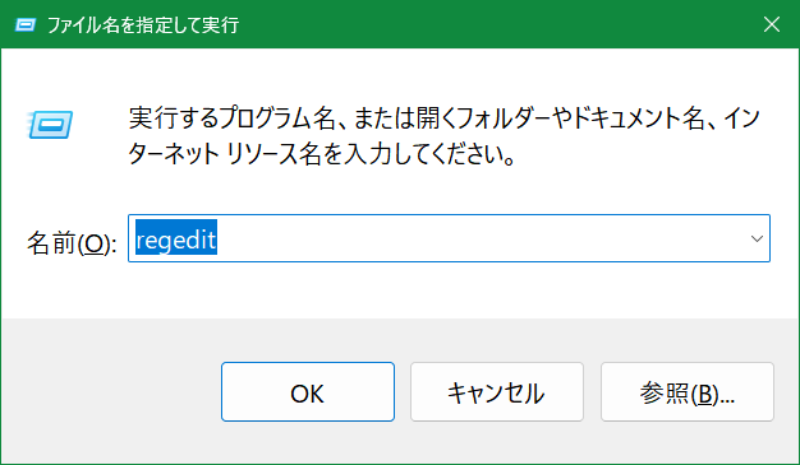Click the small Run icon in title bar
This screenshot has width=800, height=465.
[24, 24]
